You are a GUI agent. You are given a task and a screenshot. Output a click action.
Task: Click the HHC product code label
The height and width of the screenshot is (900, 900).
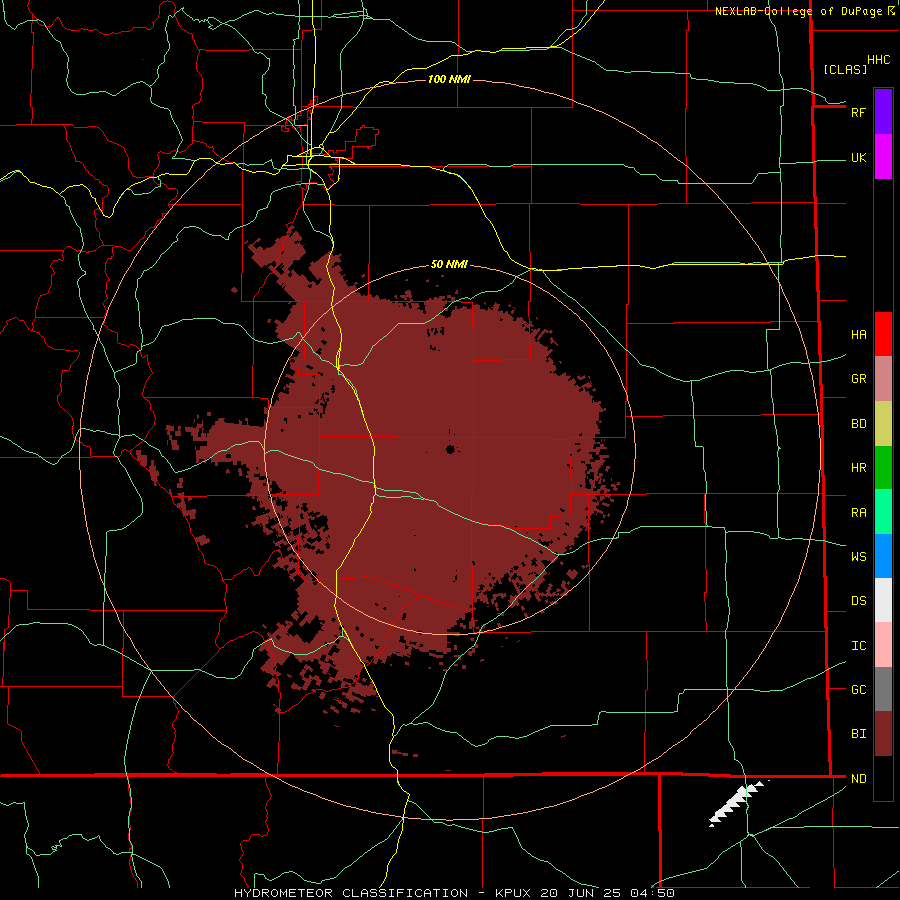point(878,60)
